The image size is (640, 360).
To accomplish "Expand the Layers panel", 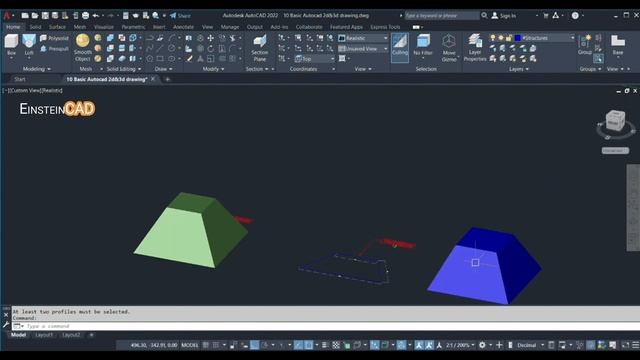I will (x=519, y=69).
